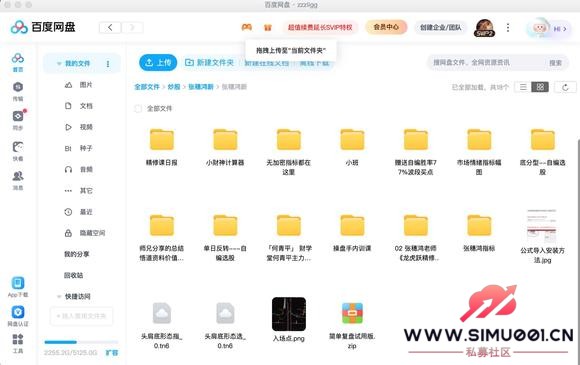Open the 市场情绪指标幅图 folder
The height and width of the screenshot is (365, 580).
point(479,152)
